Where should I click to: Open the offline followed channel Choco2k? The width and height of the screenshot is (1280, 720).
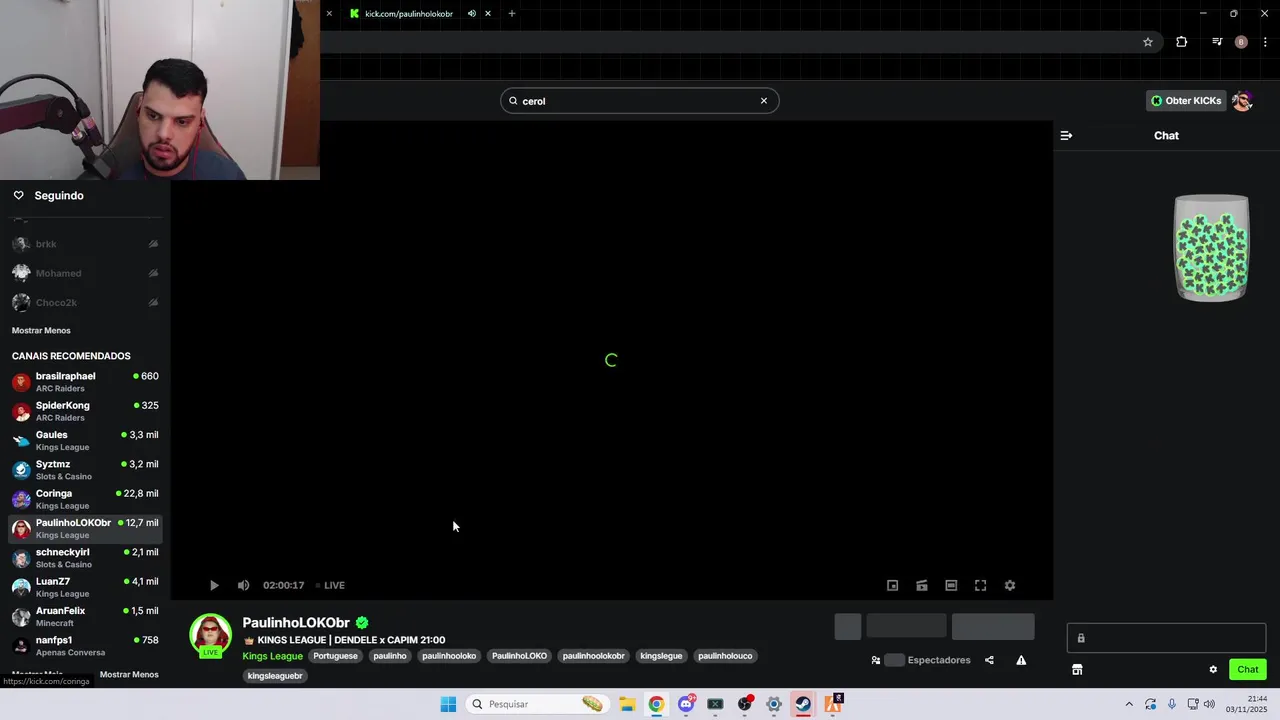[85, 302]
